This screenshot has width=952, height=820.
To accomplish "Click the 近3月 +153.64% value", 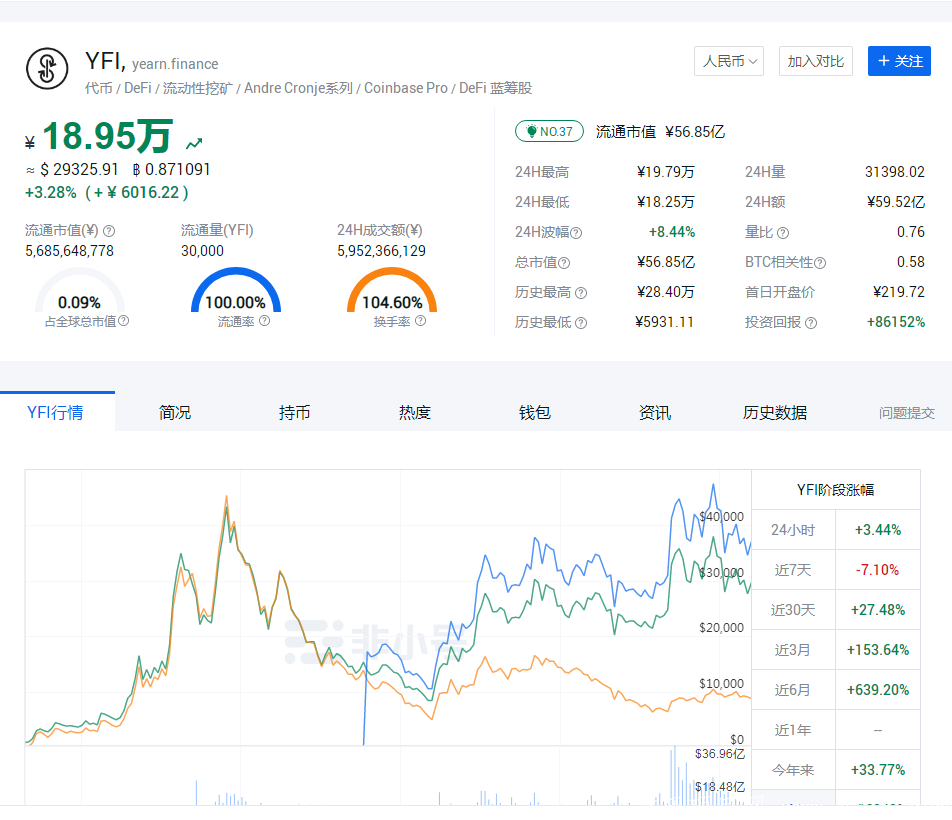I will coord(878,650).
